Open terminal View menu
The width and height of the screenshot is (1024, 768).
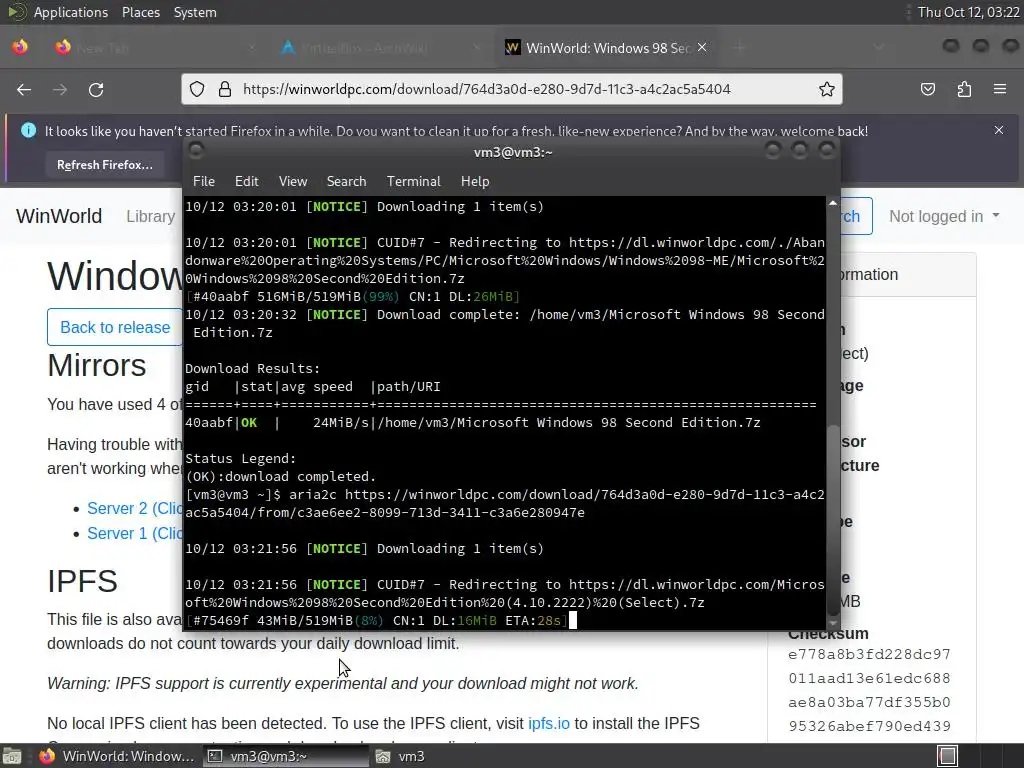[x=293, y=181]
